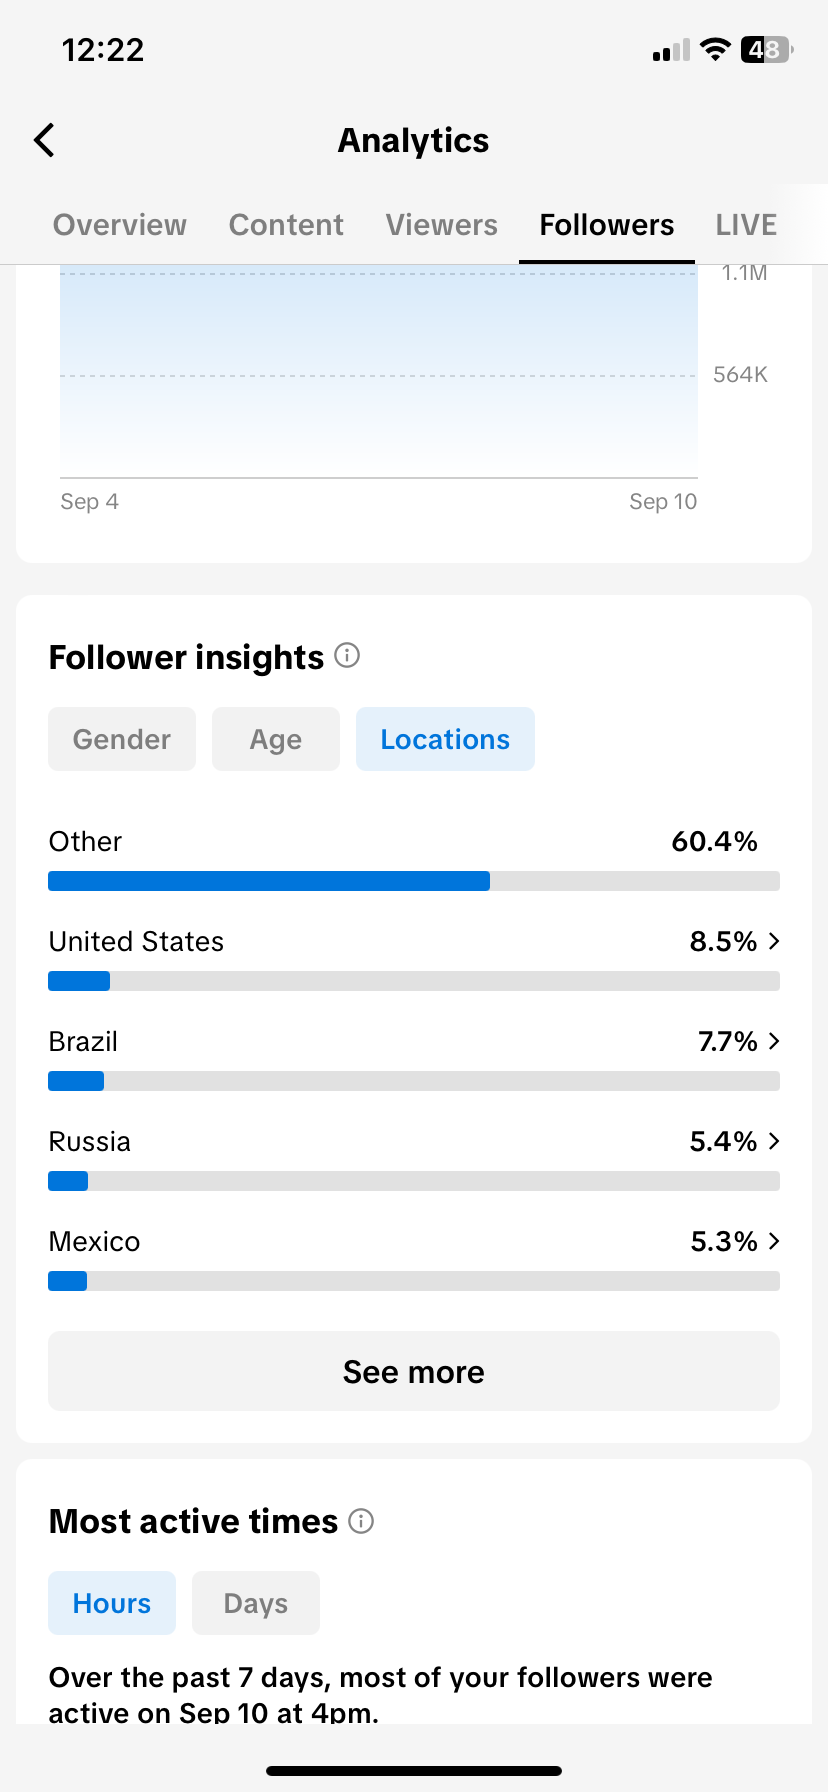828x1792 pixels.
Task: Tap the Follower insights info icon
Action: (x=347, y=656)
